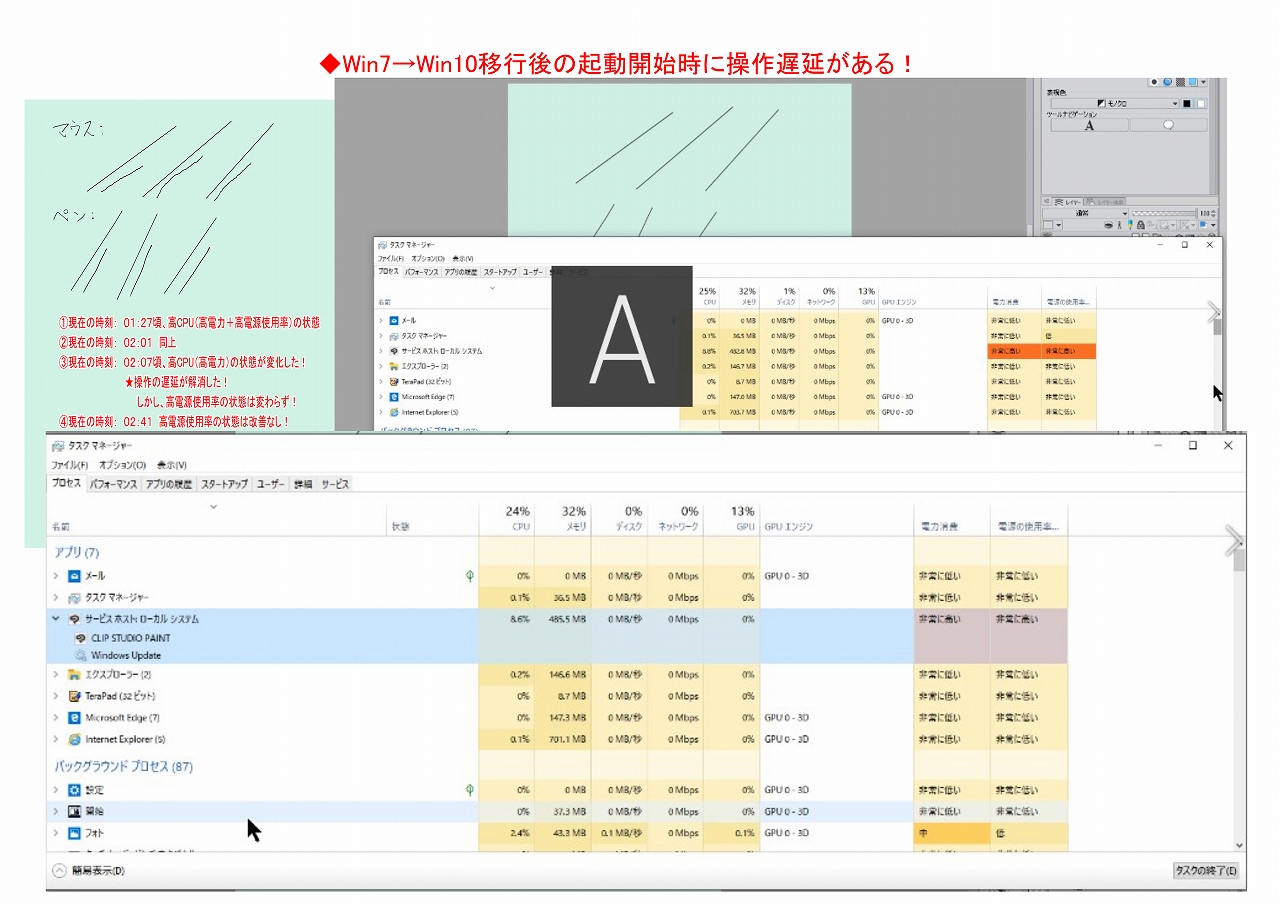Select the black color swatch beside モノクロ
1280x906 pixels.
click(x=1187, y=103)
